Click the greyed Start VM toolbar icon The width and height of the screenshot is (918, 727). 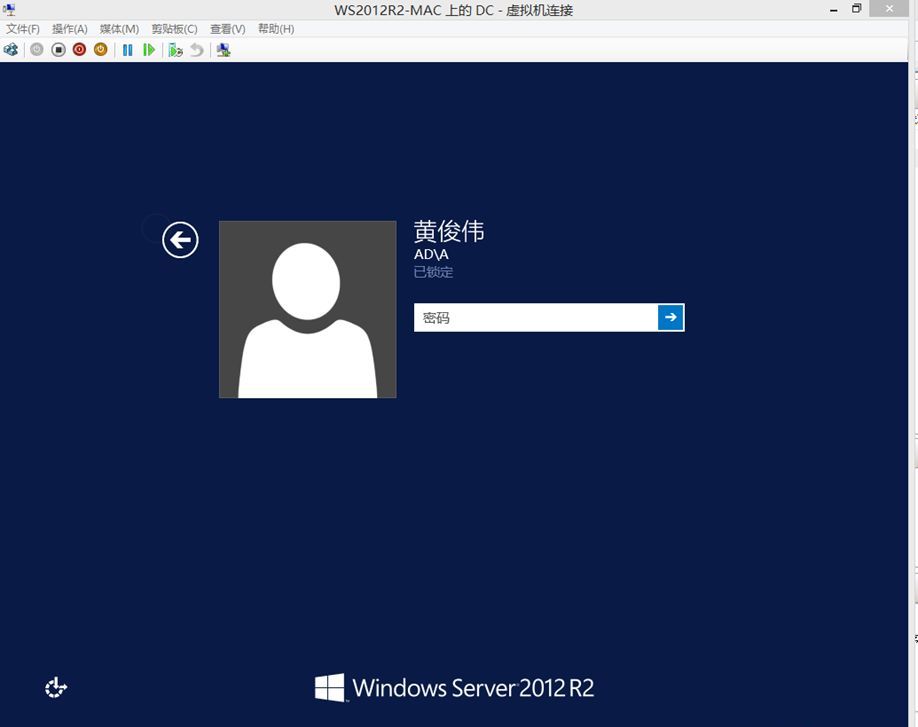point(37,50)
